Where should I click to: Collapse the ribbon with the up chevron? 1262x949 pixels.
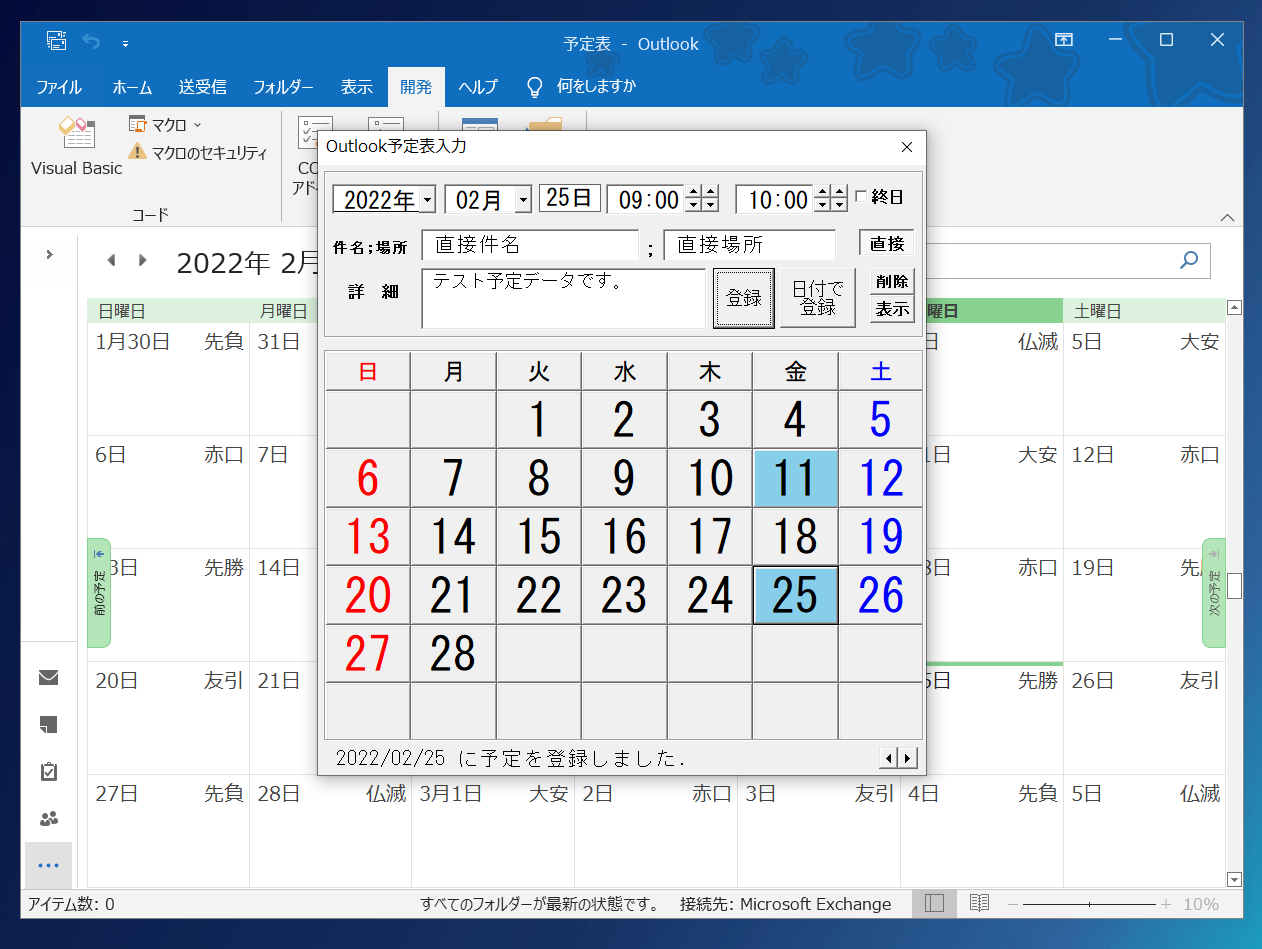(x=1227, y=217)
